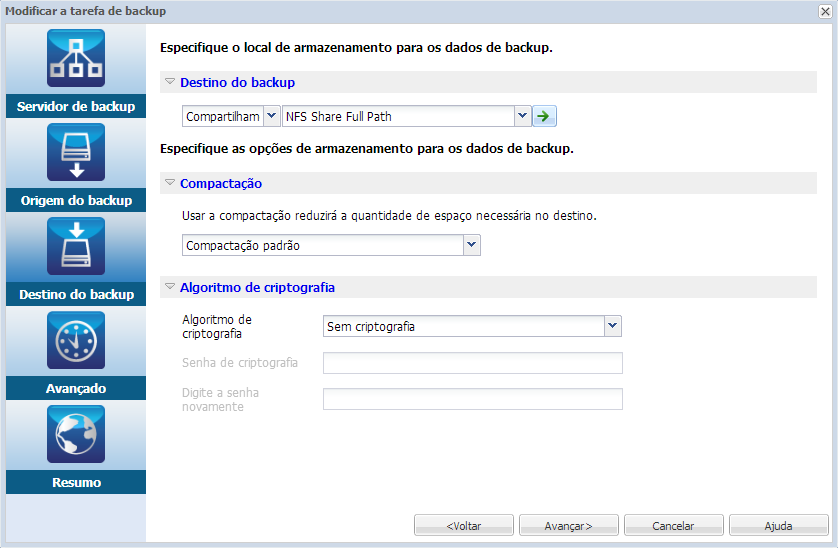Click the Avançar> button

pos(568,525)
